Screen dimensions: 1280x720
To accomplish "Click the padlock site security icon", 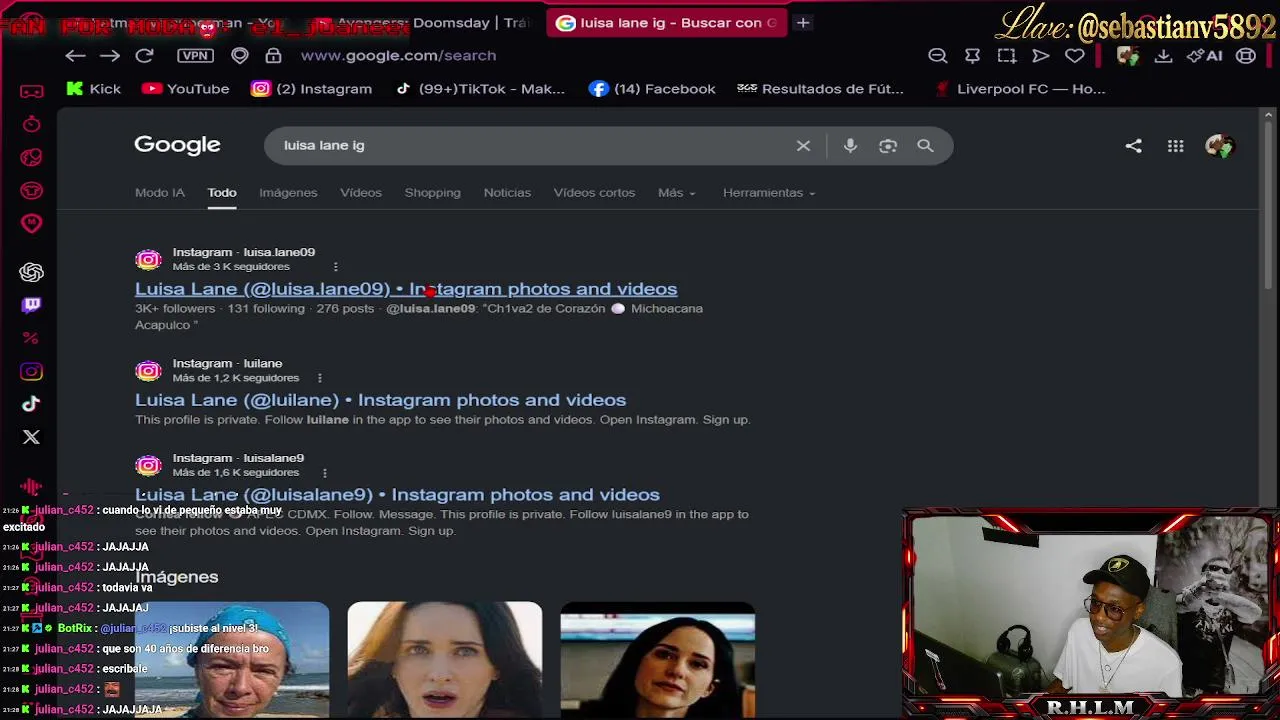I will 274,56.
